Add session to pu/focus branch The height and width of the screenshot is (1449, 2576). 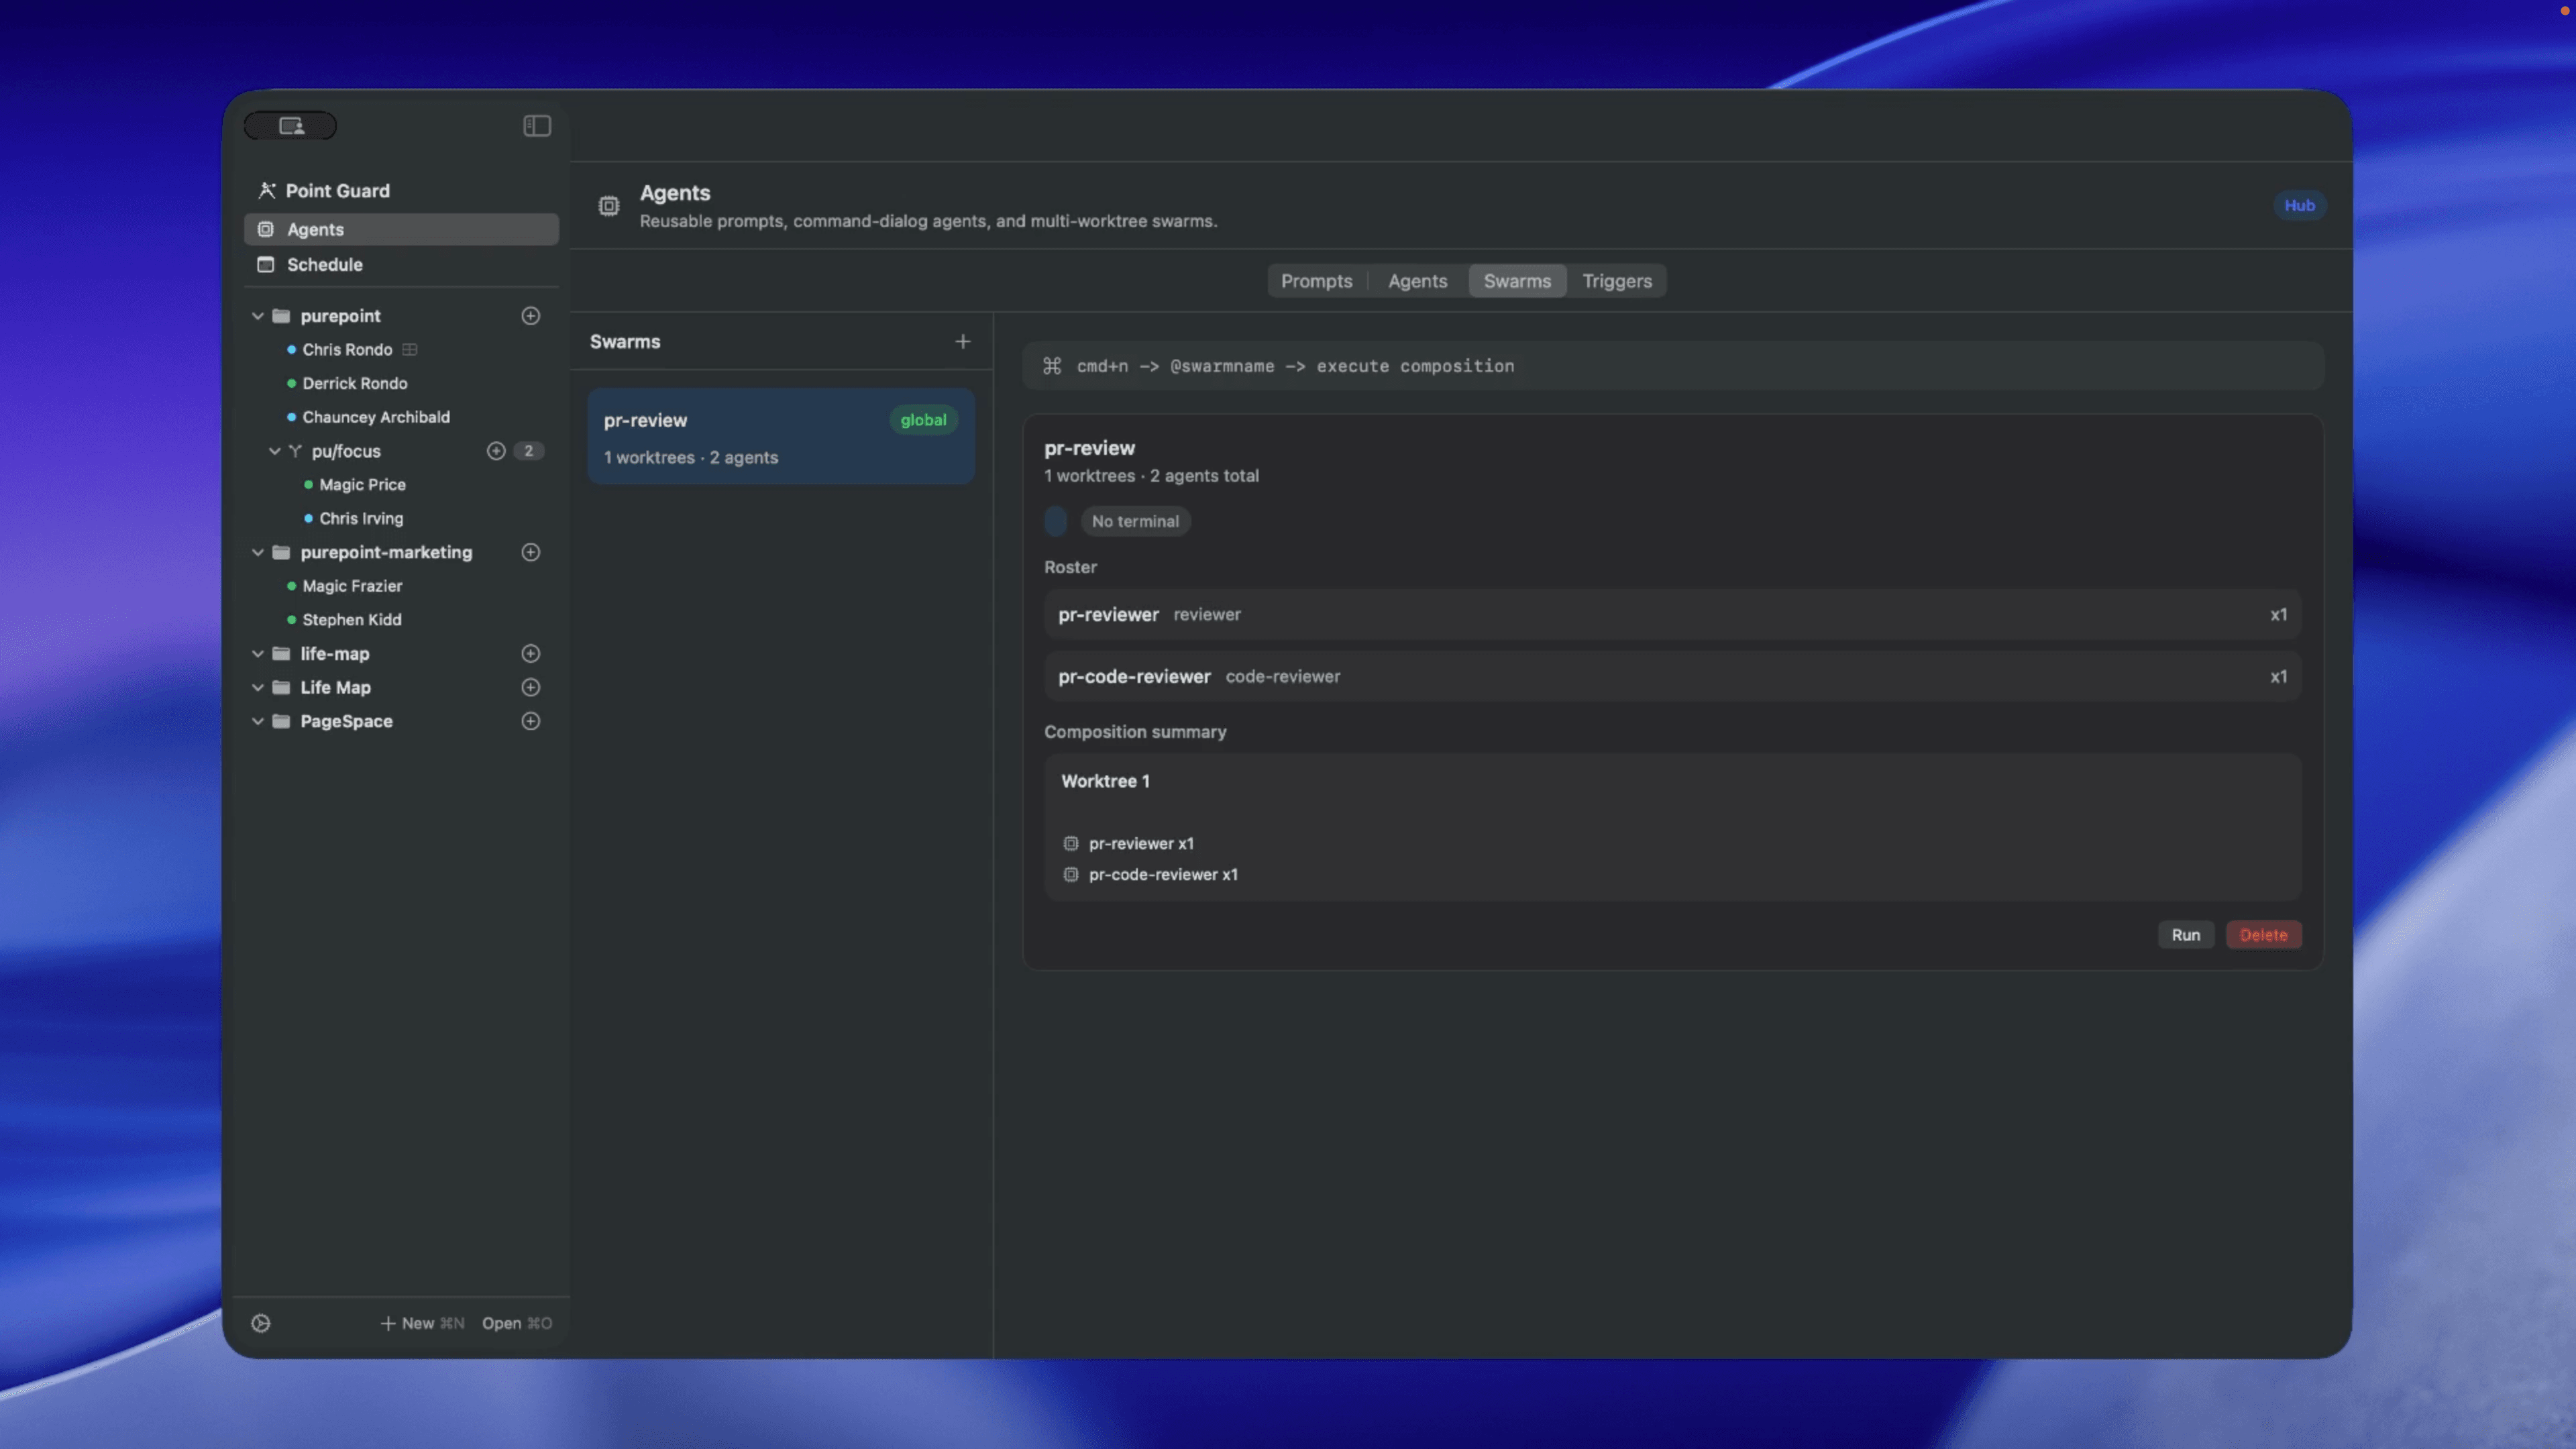[496, 451]
